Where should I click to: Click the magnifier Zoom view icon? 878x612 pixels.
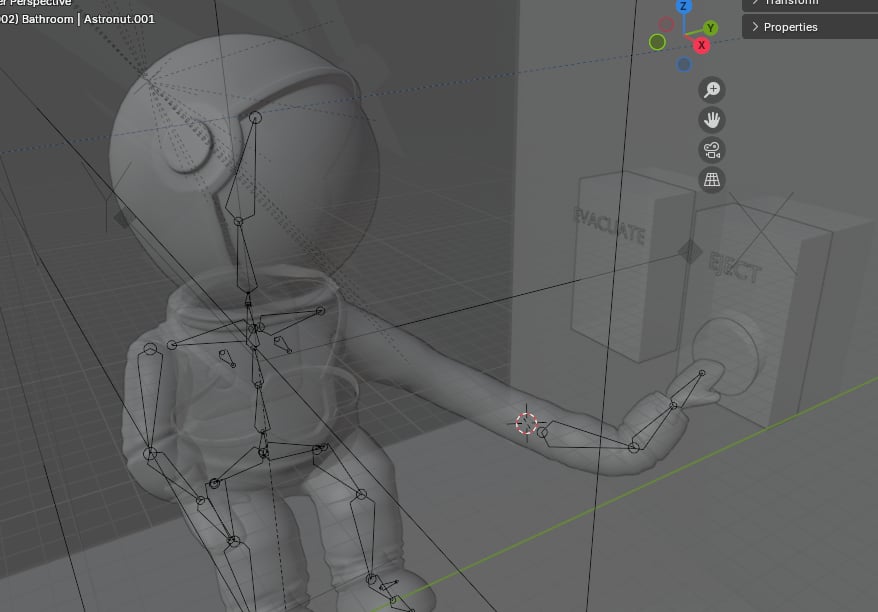tap(713, 90)
